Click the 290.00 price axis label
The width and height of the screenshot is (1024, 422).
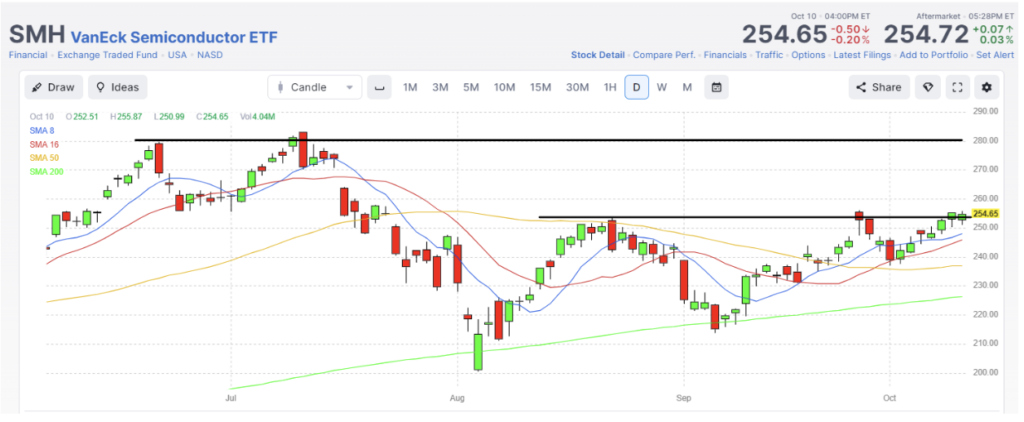[985, 111]
